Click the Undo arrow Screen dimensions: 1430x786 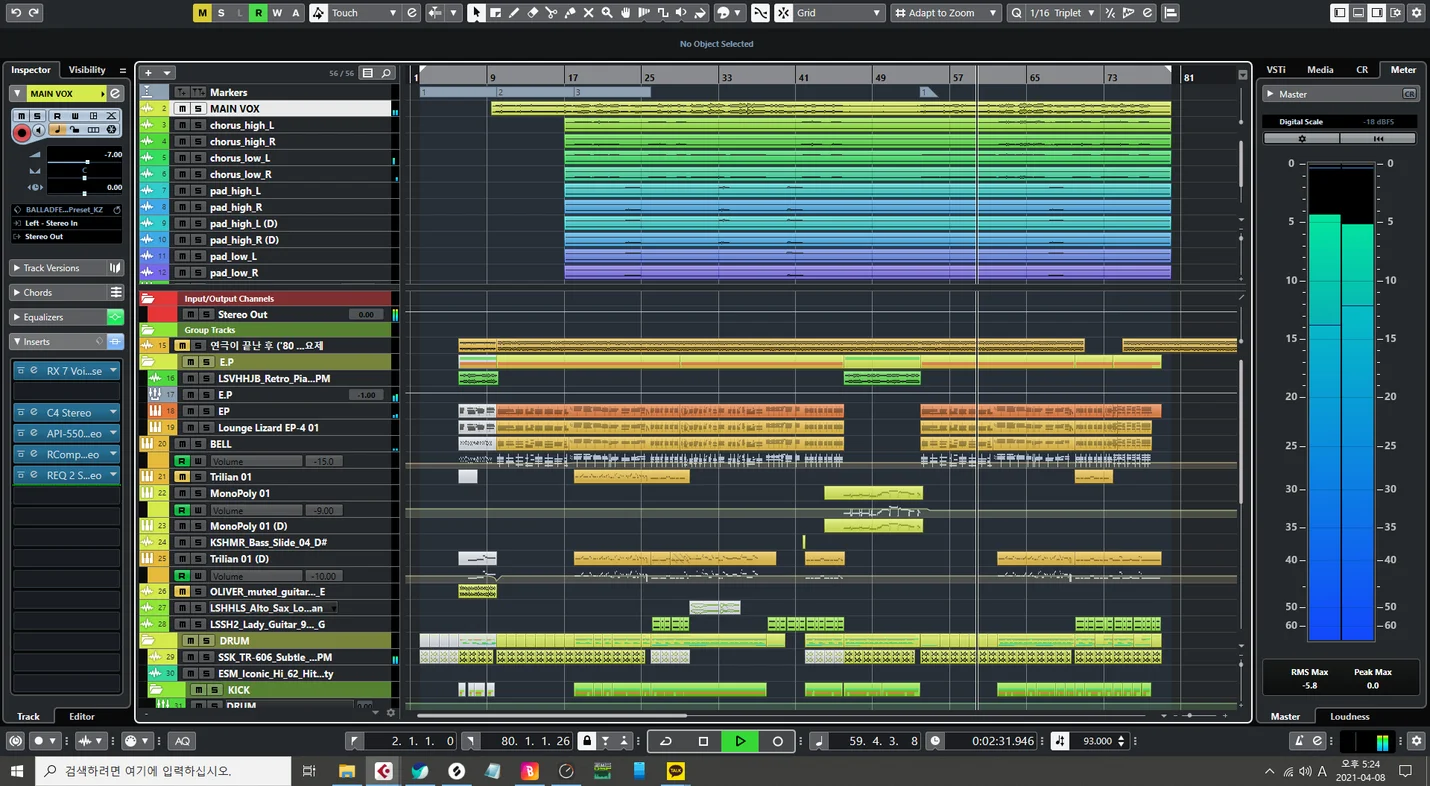[15, 13]
